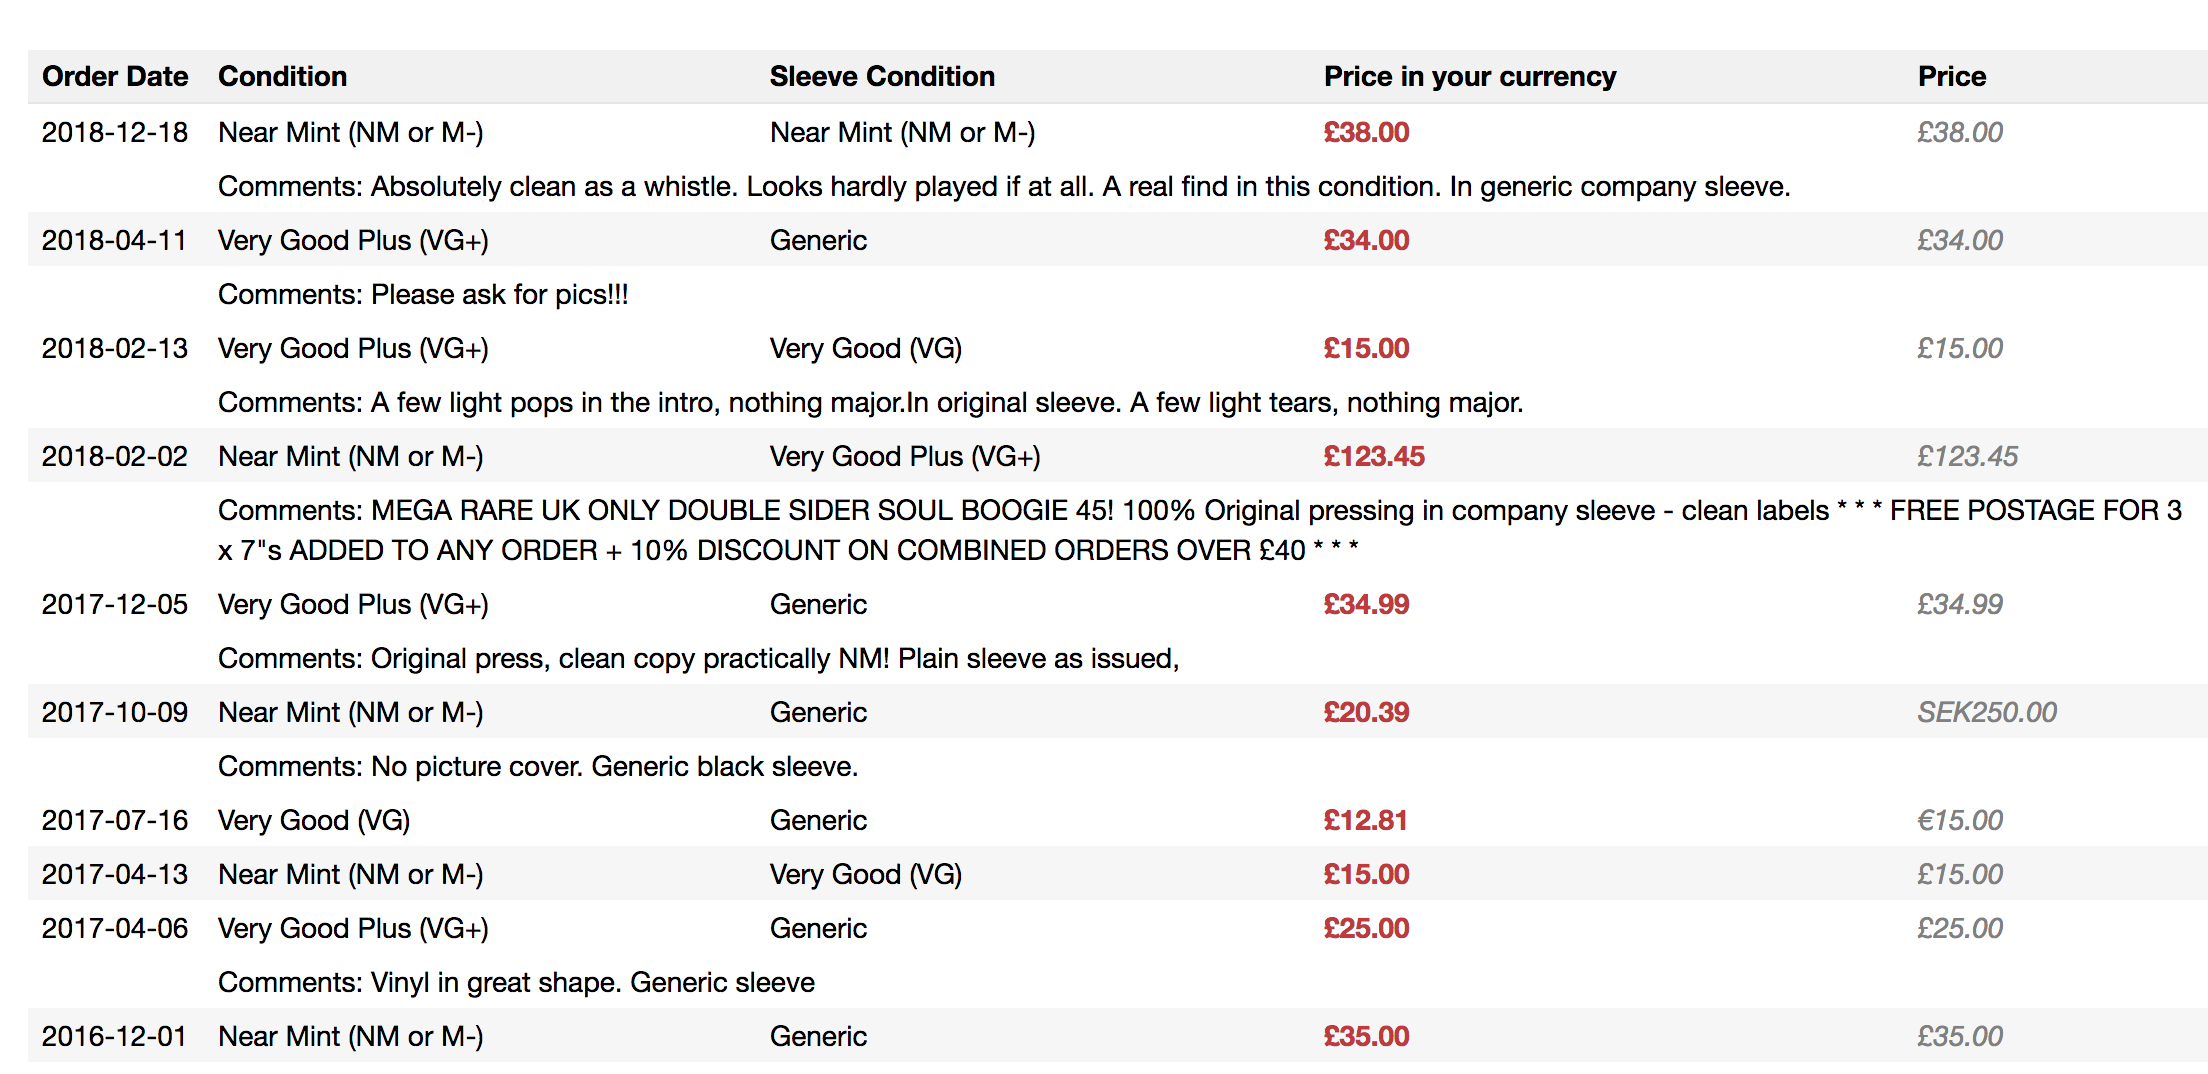
Task: Click the €15.00 original price
Action: 1960,820
